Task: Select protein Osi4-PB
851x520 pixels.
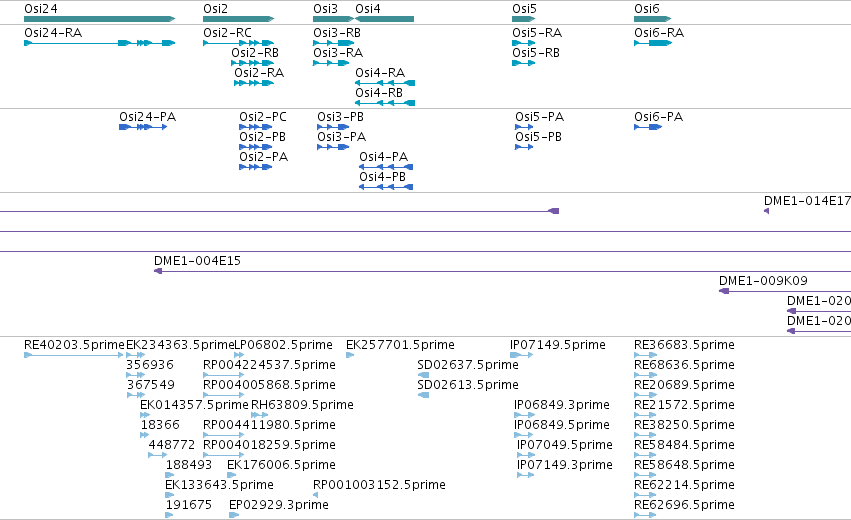Action: click(386, 187)
